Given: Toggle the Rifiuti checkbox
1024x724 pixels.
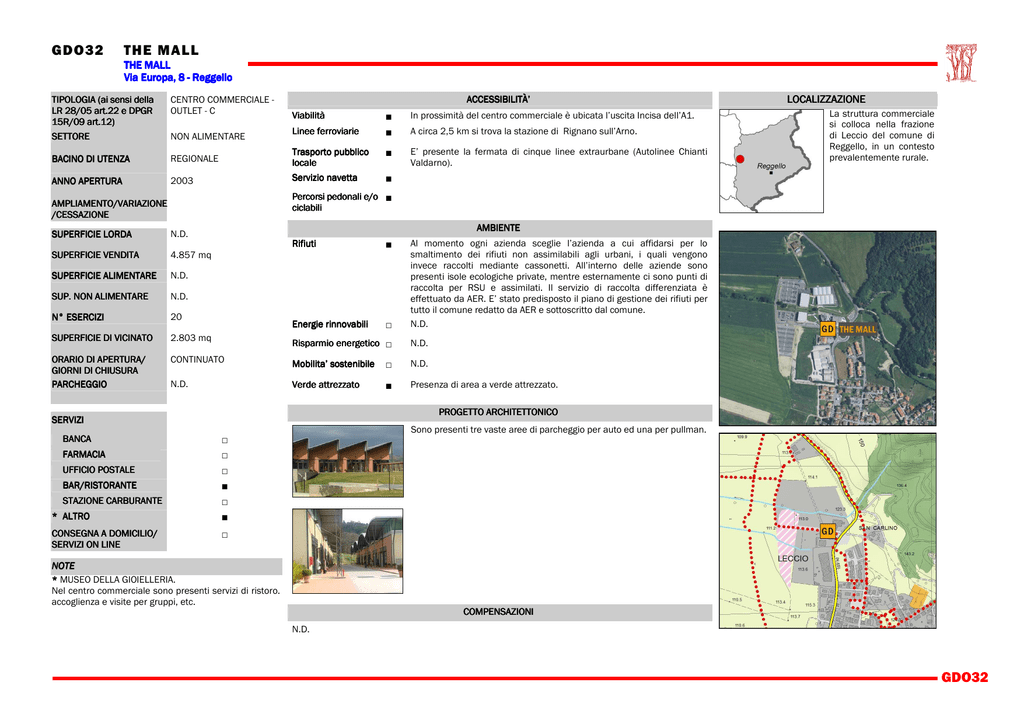Looking at the screenshot, I should 389,245.
